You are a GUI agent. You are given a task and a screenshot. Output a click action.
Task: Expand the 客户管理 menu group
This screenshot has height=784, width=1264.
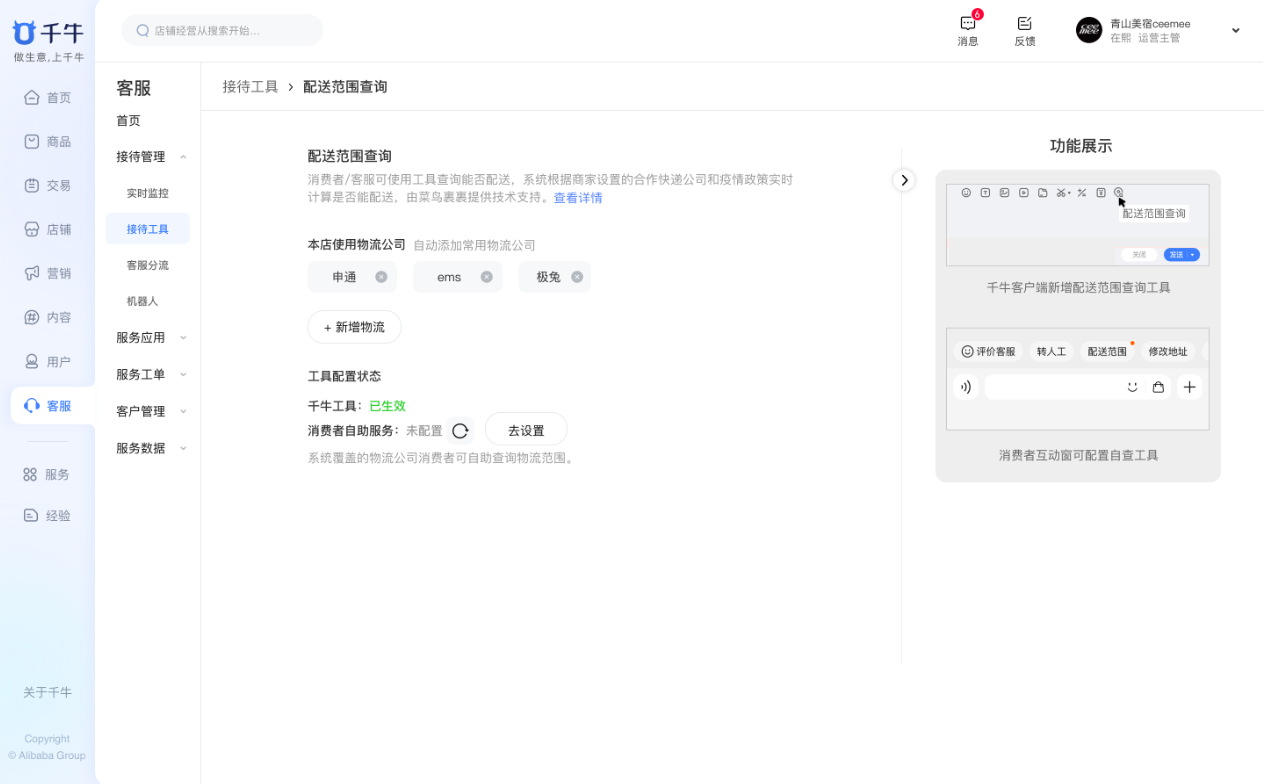point(183,412)
